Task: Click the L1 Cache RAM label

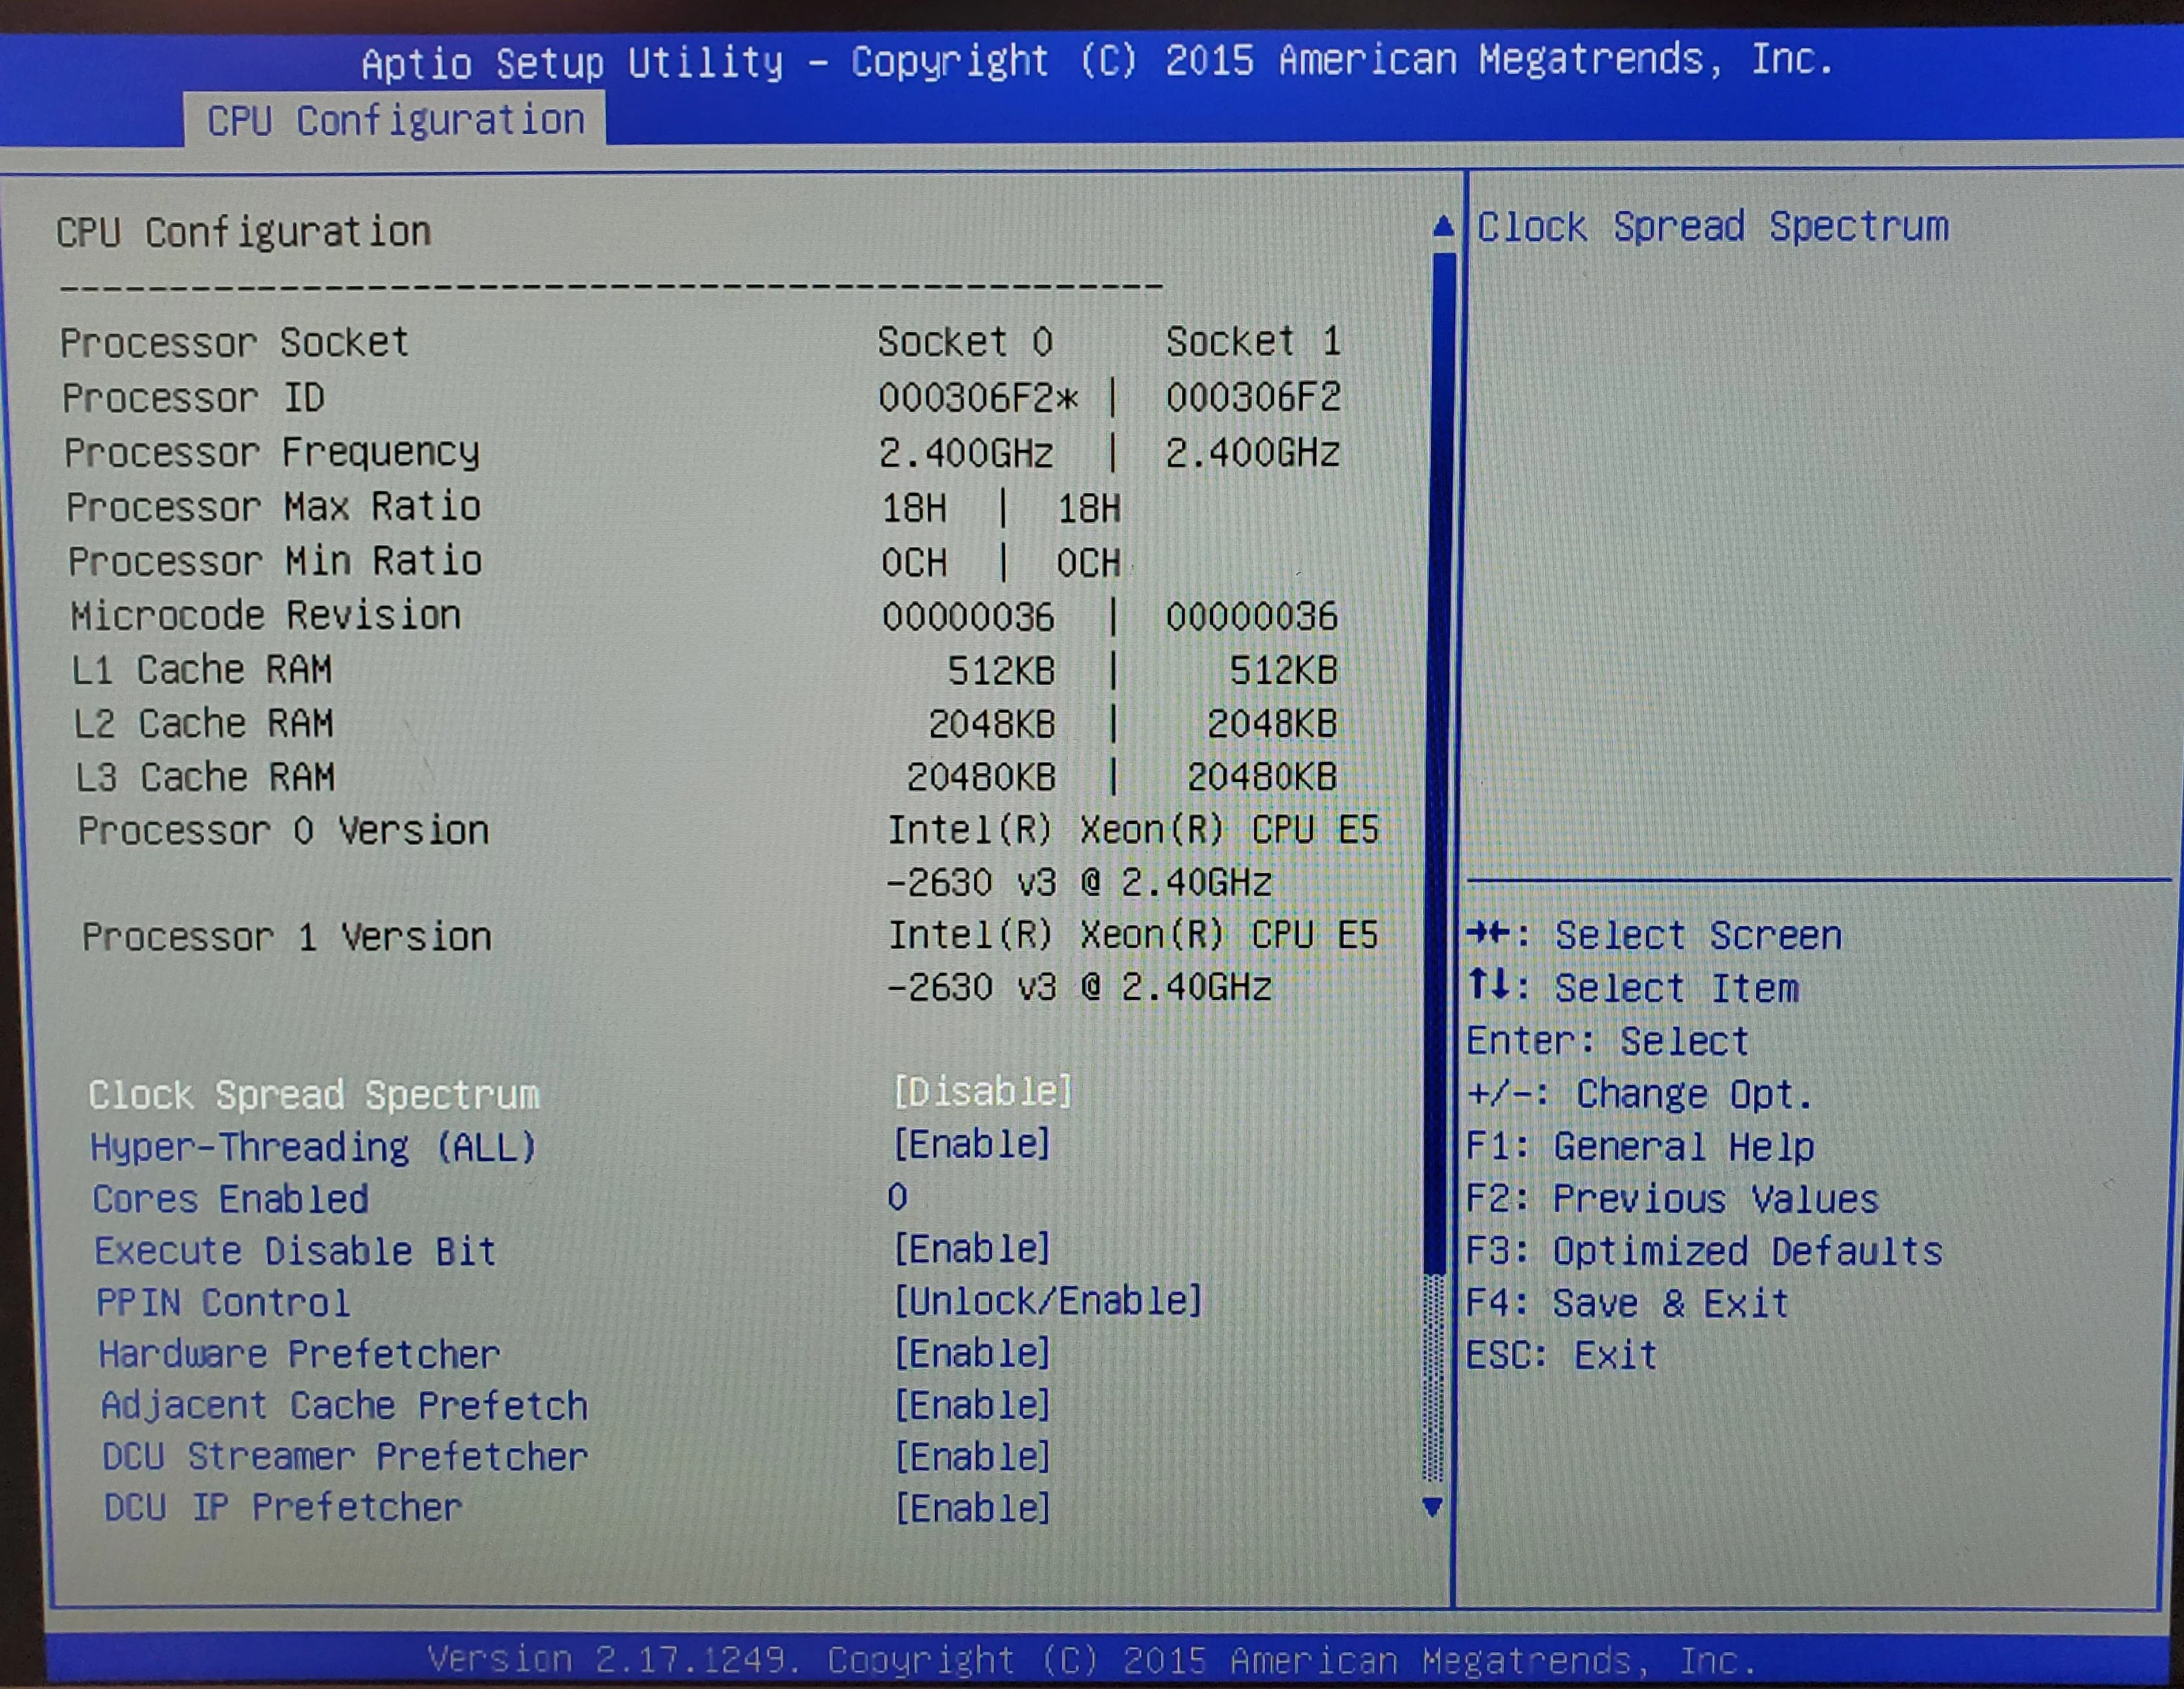Action: click(202, 669)
